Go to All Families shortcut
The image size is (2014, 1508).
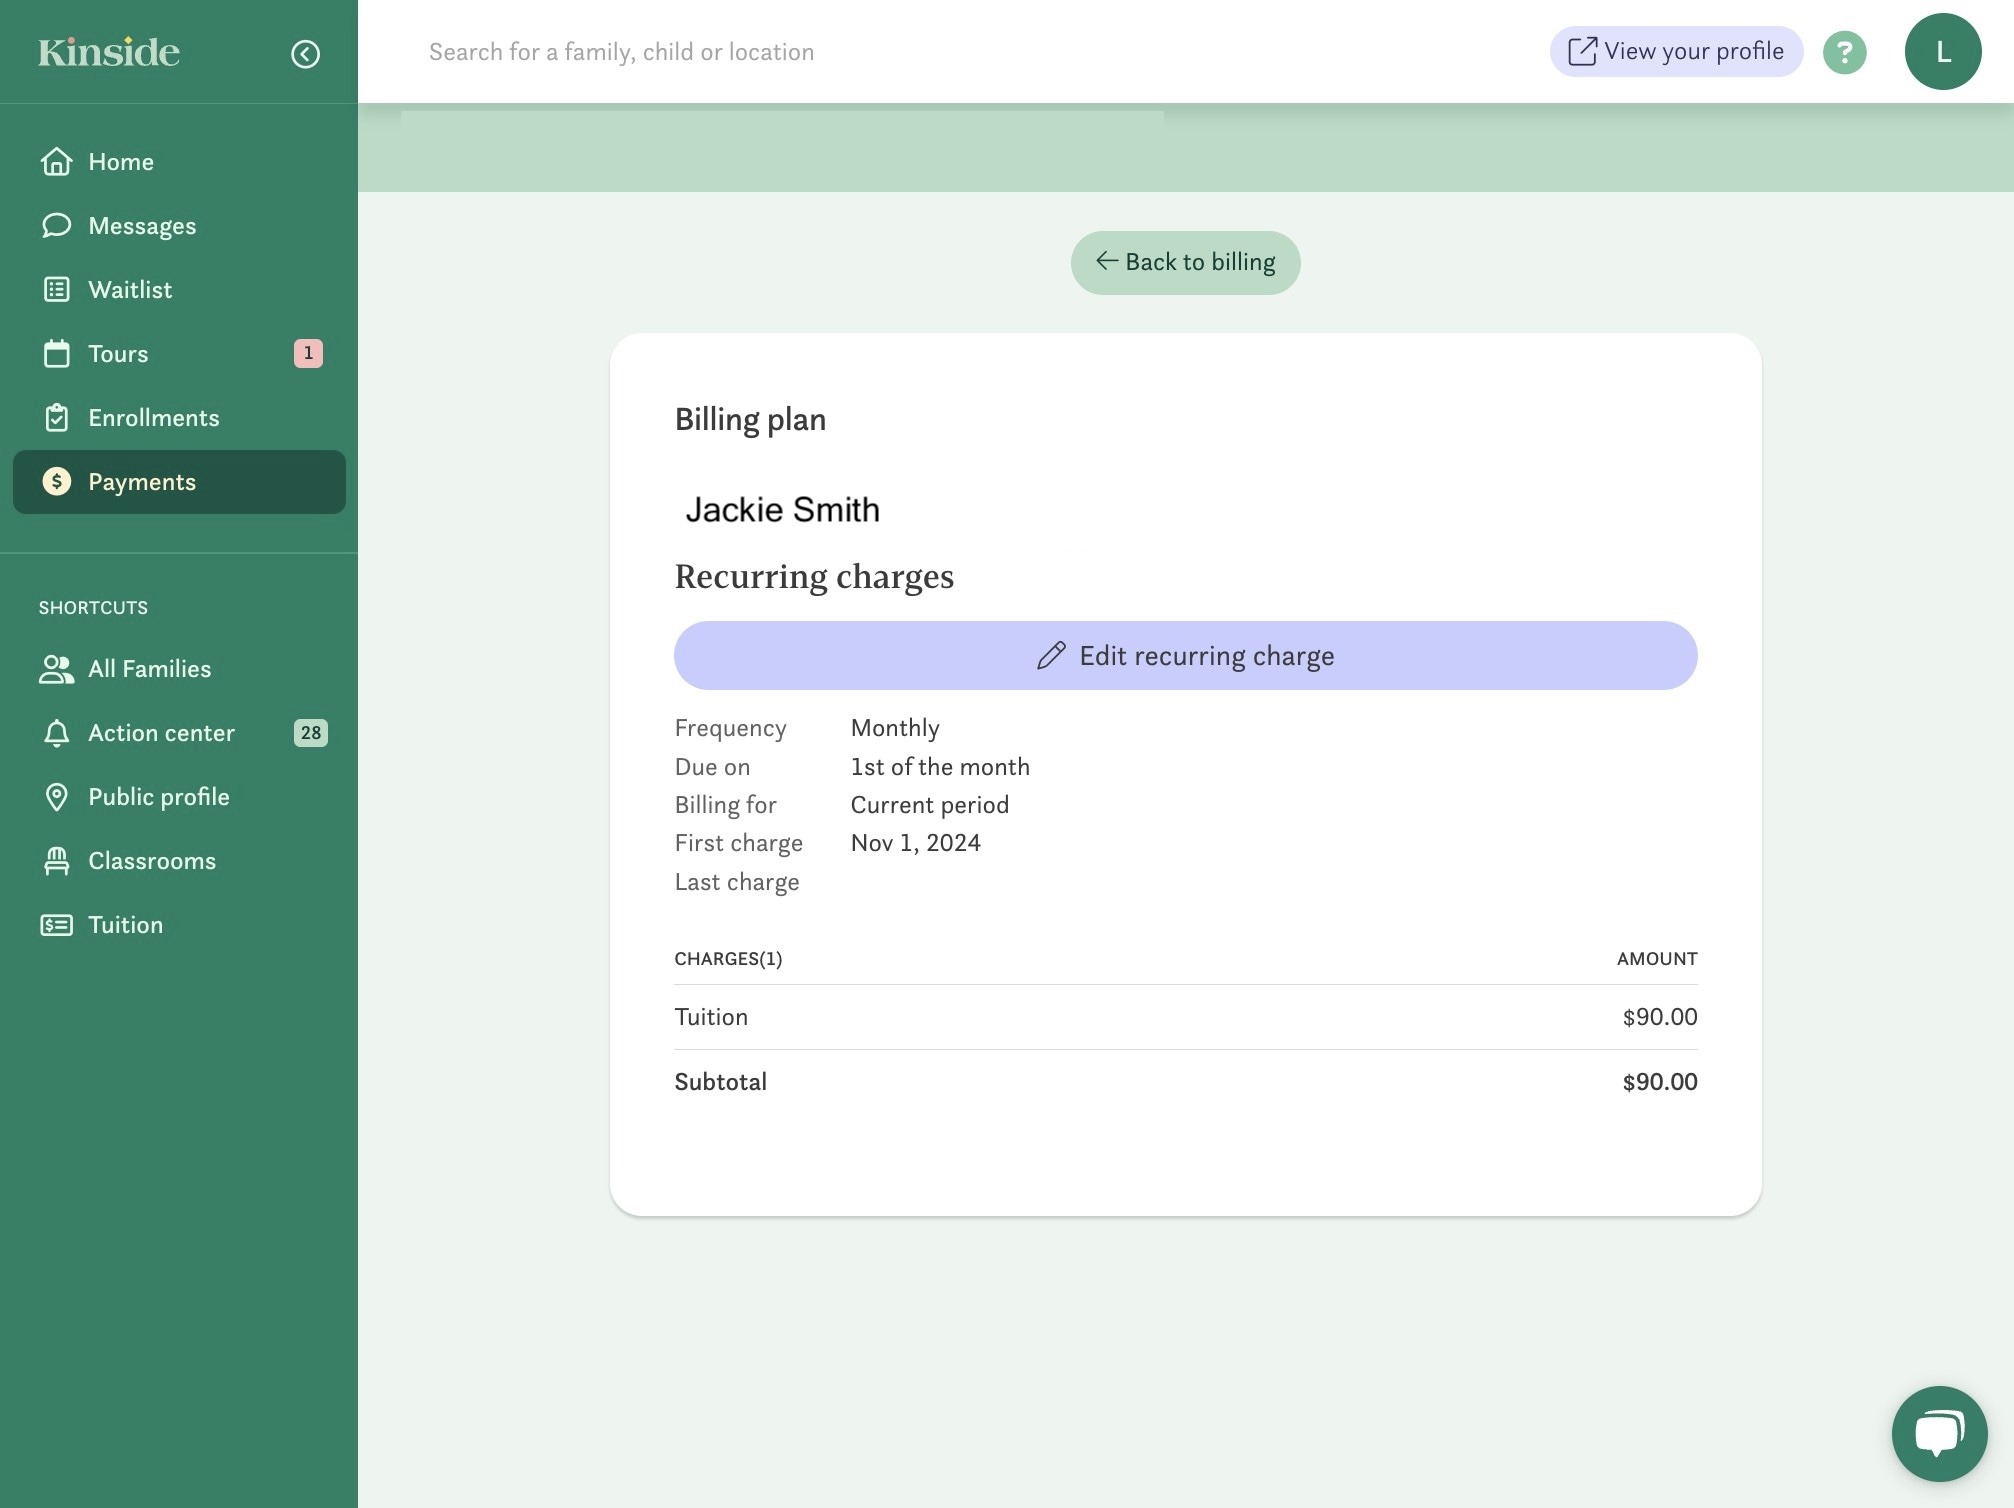click(x=149, y=669)
